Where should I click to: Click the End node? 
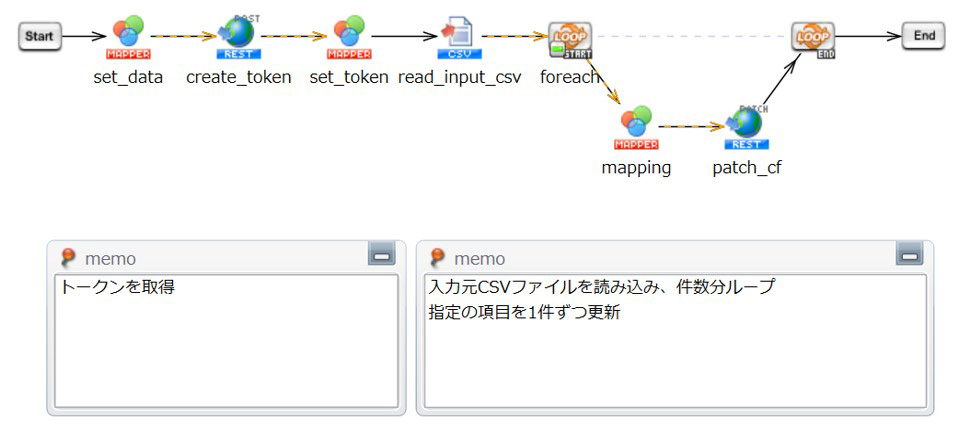pyautogui.click(x=923, y=36)
